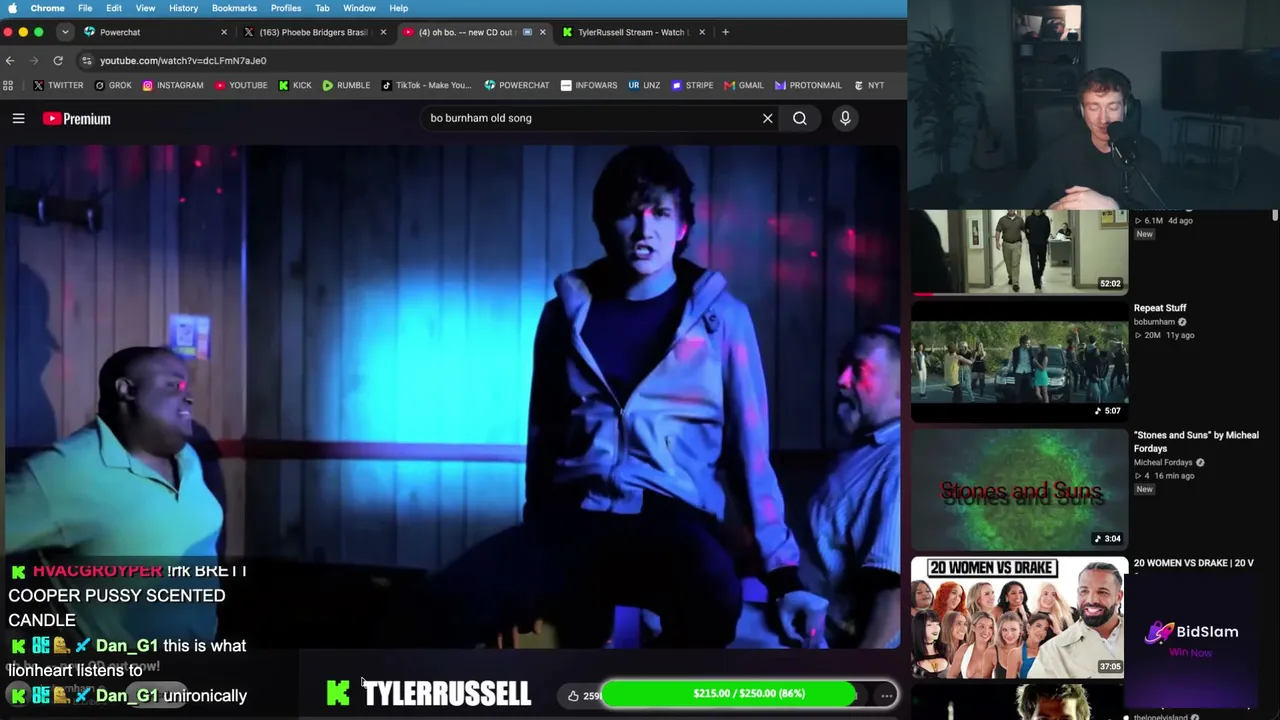Open the STRIPE bookmark

(692, 85)
